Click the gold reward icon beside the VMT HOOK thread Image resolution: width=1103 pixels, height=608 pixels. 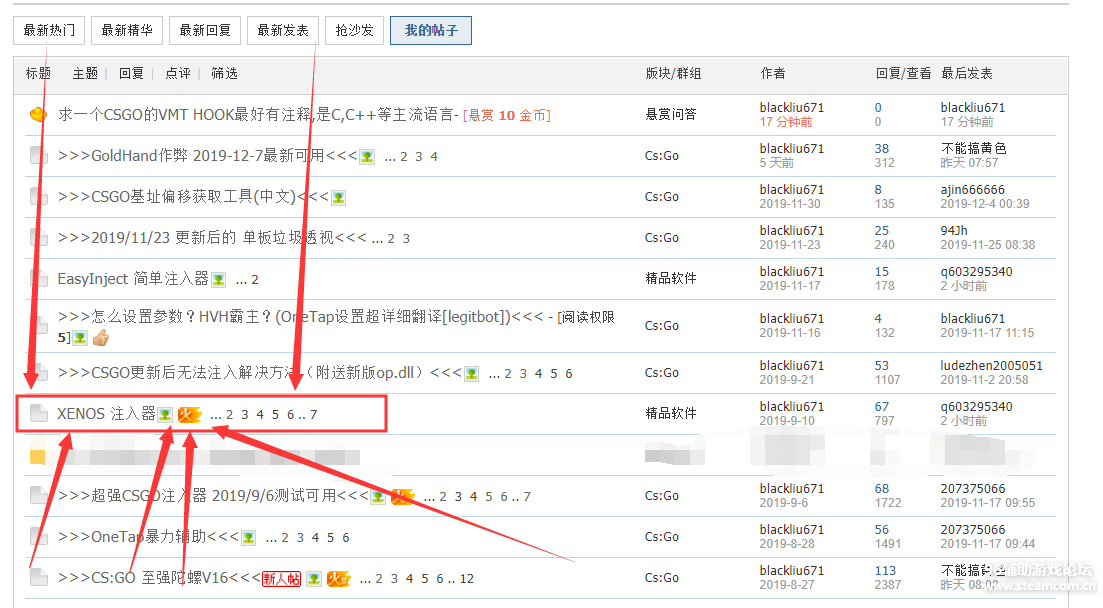[x=38, y=115]
